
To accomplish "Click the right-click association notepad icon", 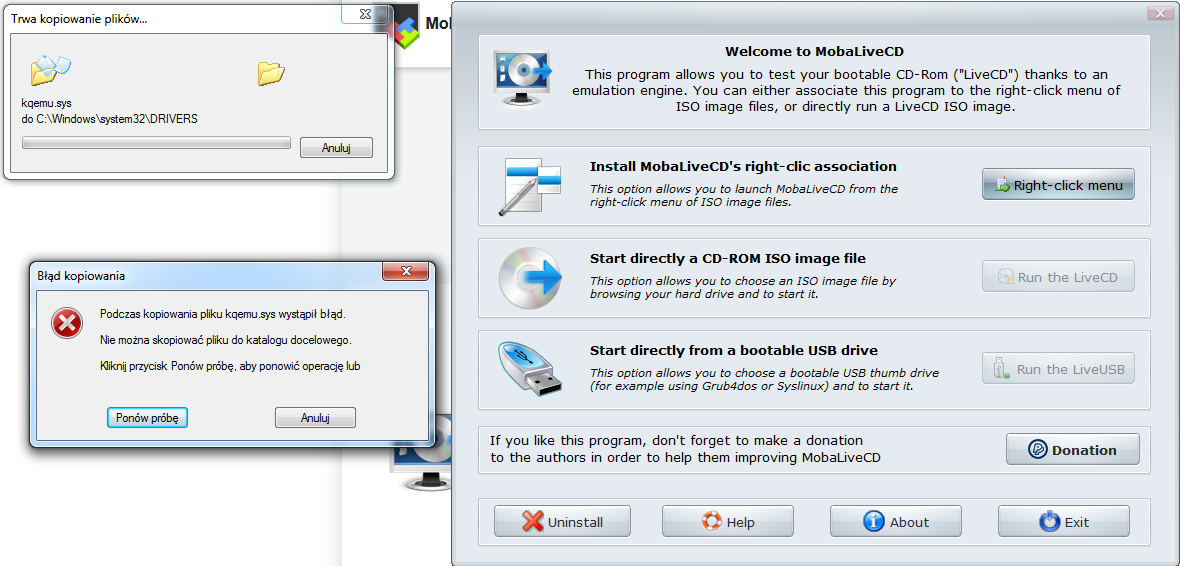I will 531,187.
